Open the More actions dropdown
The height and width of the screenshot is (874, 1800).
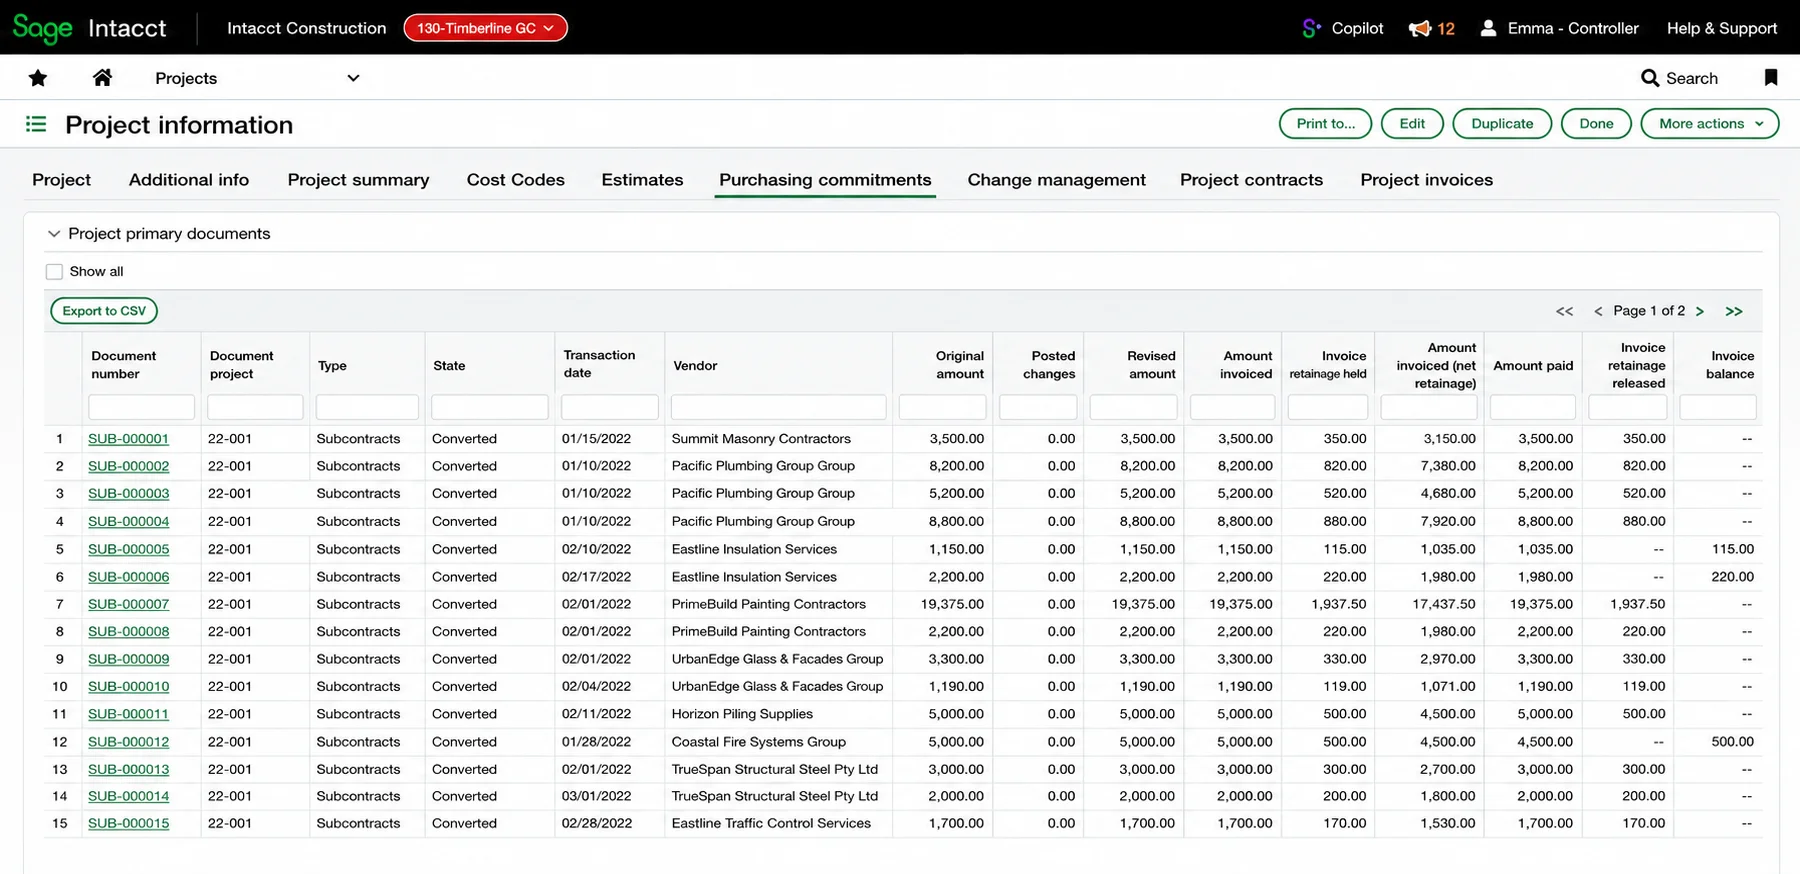(1709, 124)
